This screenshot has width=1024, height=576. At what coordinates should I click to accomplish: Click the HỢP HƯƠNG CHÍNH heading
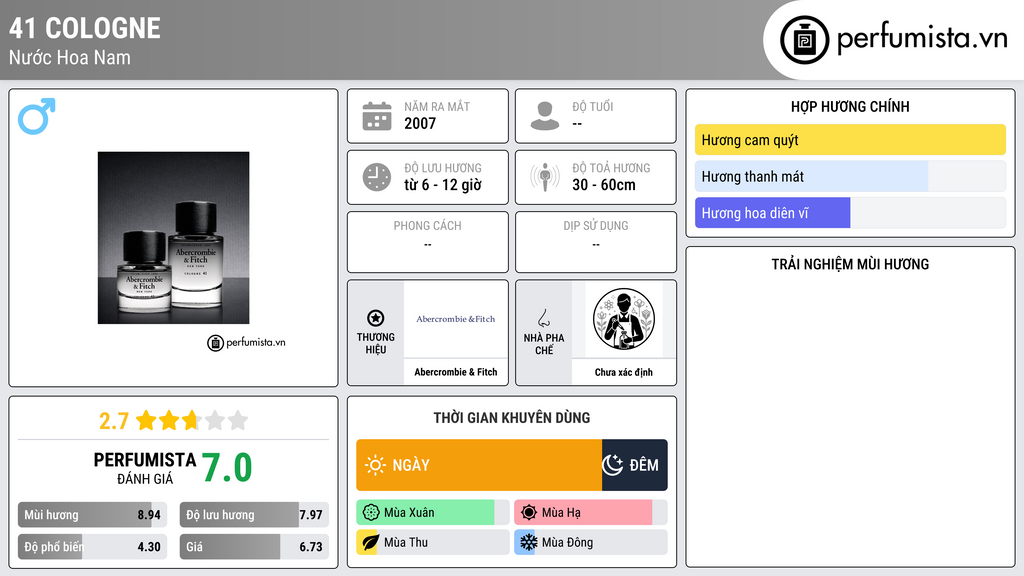pyautogui.click(x=850, y=106)
